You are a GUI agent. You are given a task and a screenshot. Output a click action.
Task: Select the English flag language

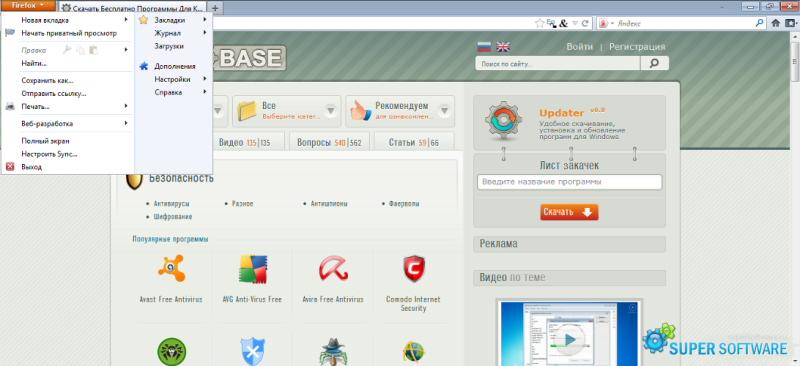503,47
